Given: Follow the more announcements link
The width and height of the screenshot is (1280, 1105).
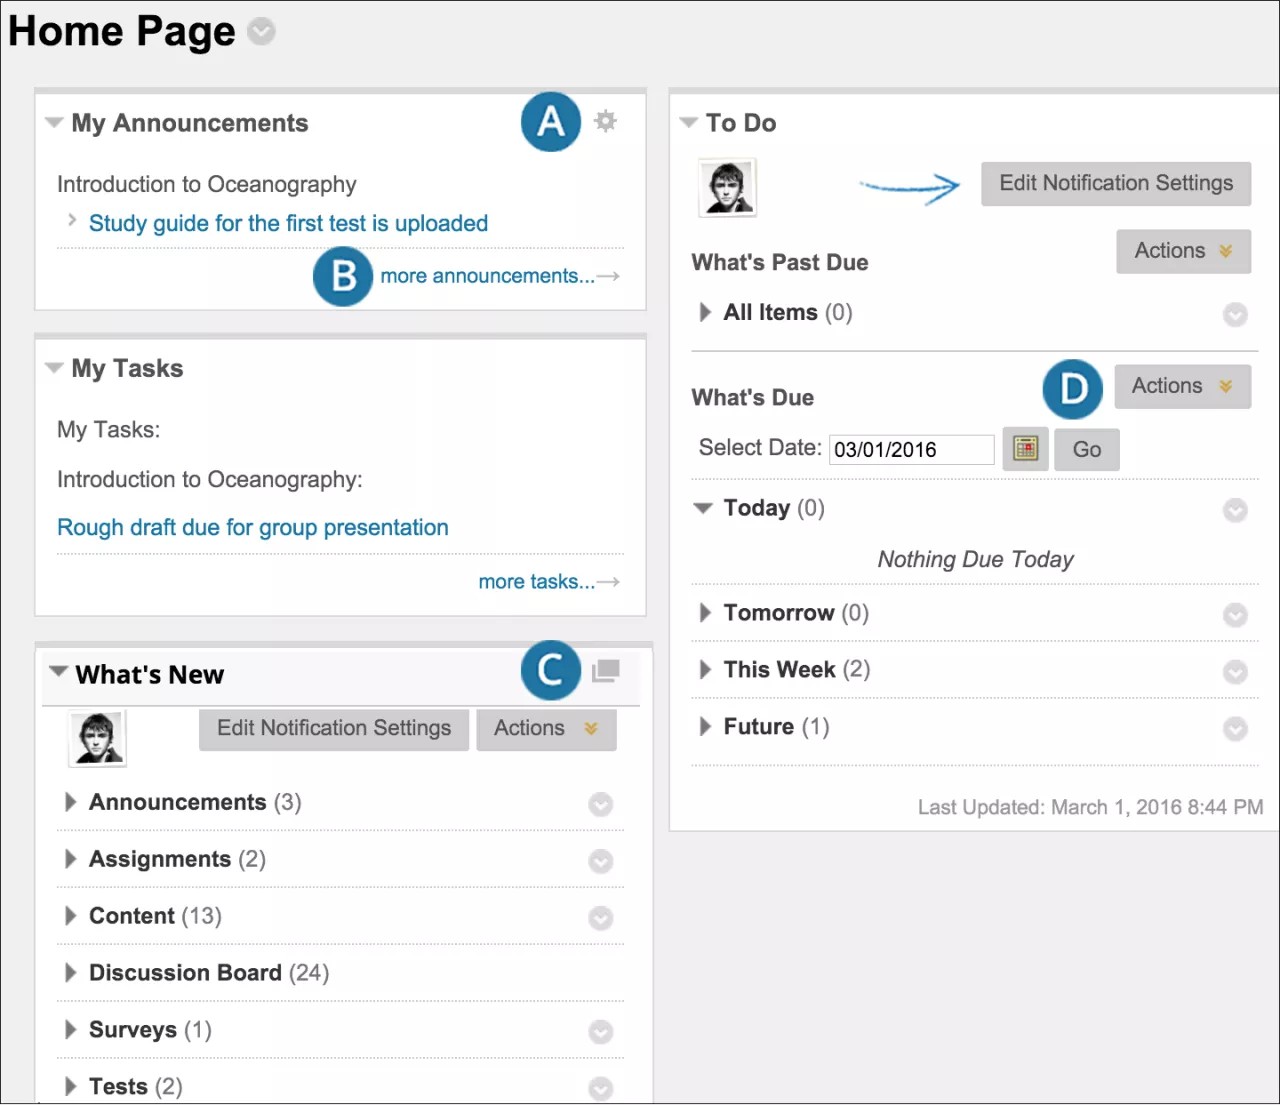Looking at the screenshot, I should [x=489, y=276].
